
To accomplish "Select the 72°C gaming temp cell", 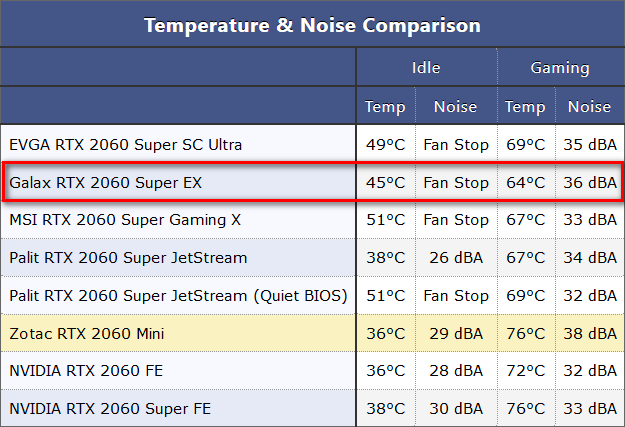I will (525, 371).
